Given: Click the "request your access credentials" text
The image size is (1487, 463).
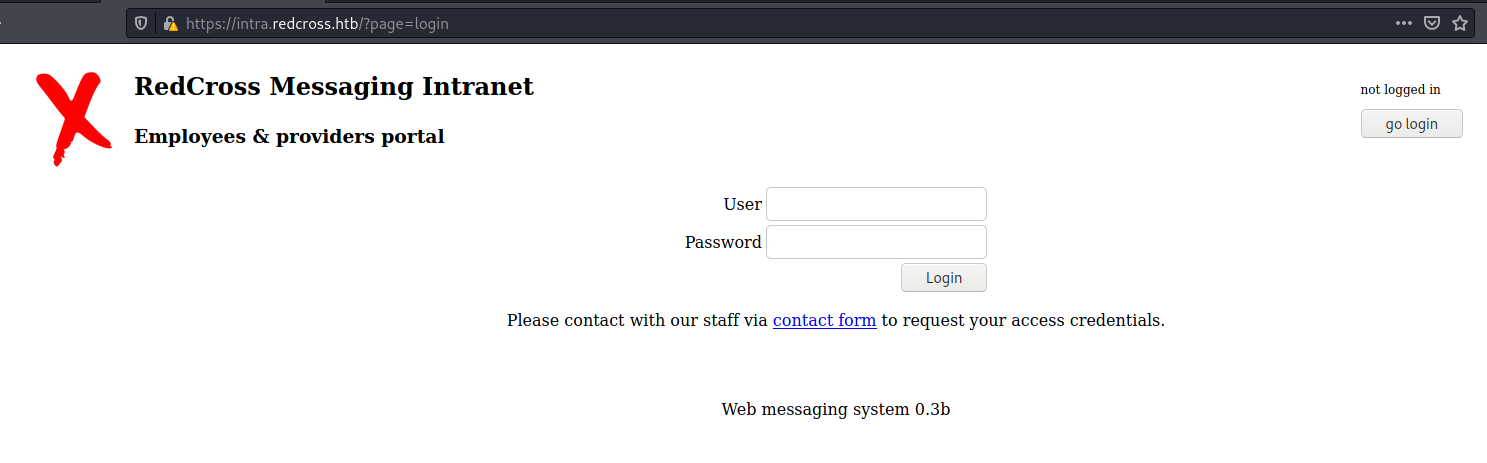Looking at the screenshot, I should pos(1033,321).
